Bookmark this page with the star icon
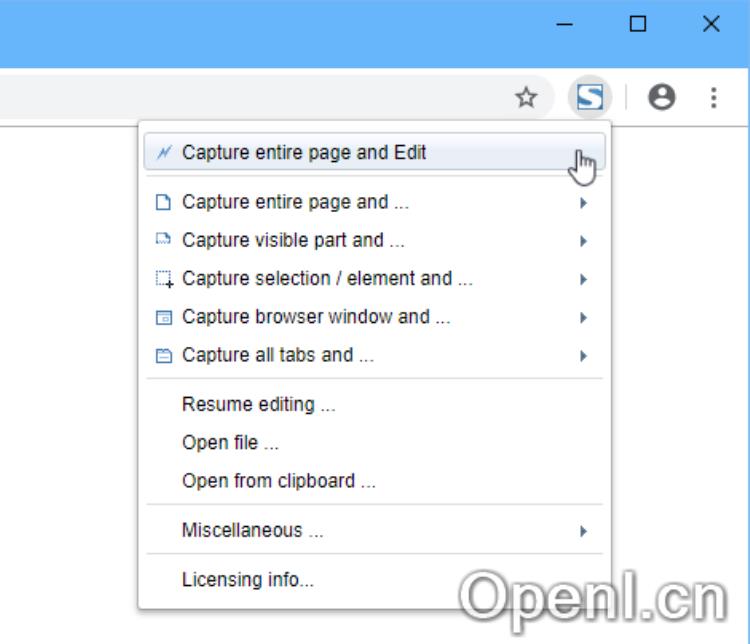Screen dimensions: 750x644 click(x=526, y=97)
